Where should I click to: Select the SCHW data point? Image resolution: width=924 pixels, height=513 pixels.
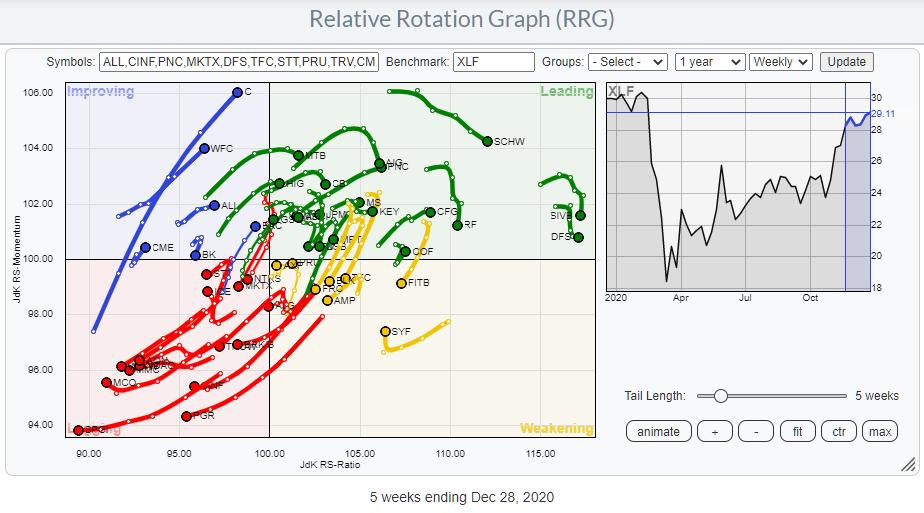488,141
